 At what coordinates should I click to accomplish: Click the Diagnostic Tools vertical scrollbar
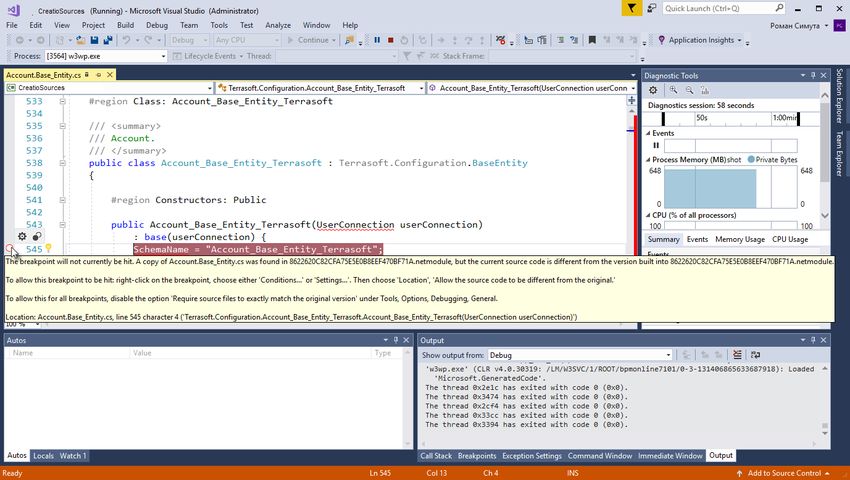point(825,155)
